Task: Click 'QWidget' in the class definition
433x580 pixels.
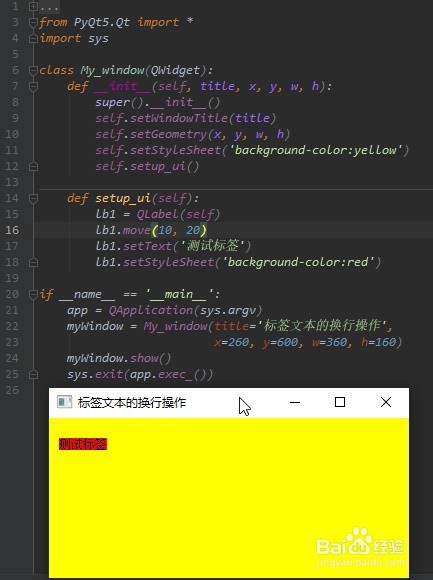Action: tap(175, 70)
